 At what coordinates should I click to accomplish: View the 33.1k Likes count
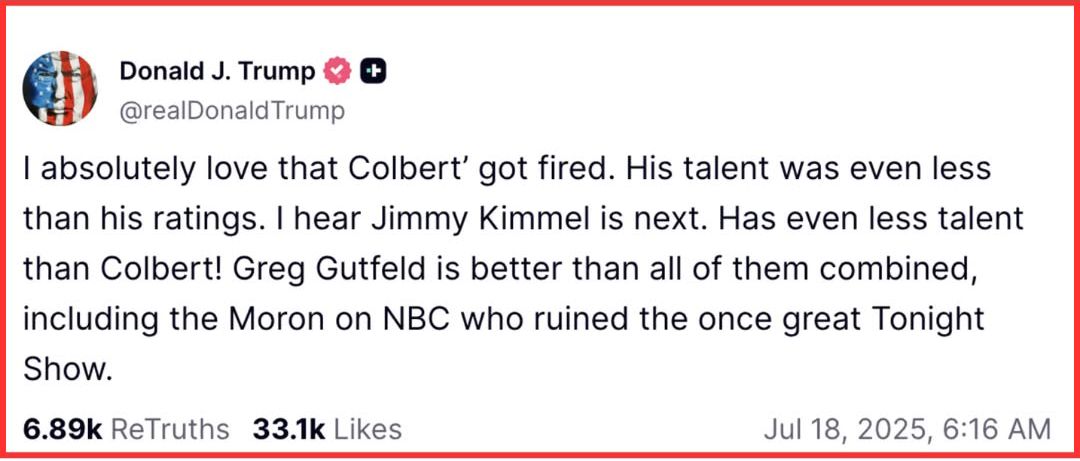(x=288, y=429)
